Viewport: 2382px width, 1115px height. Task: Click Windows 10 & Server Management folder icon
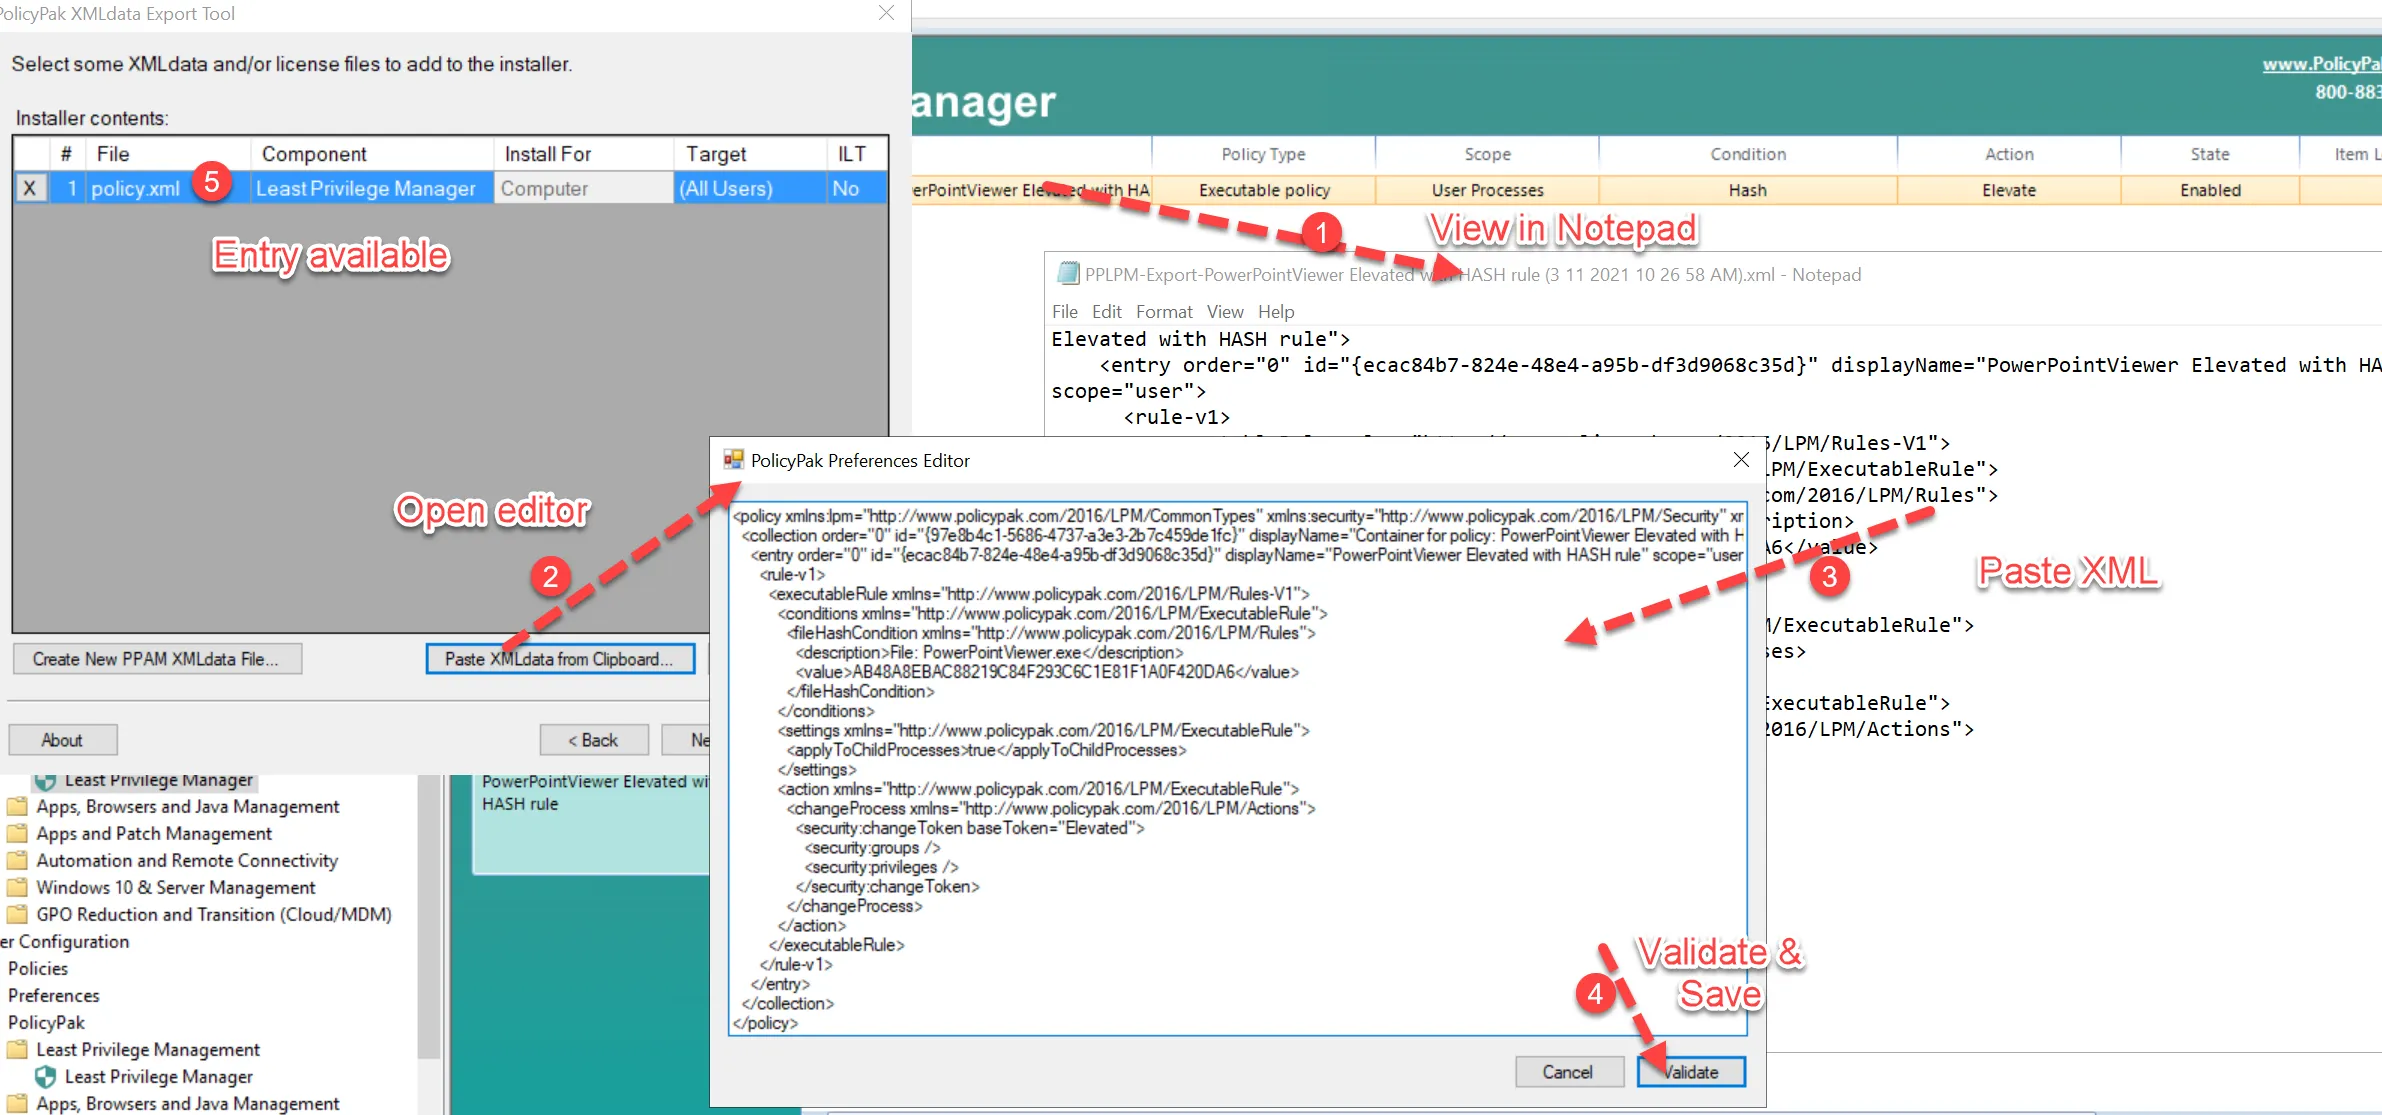(17, 887)
